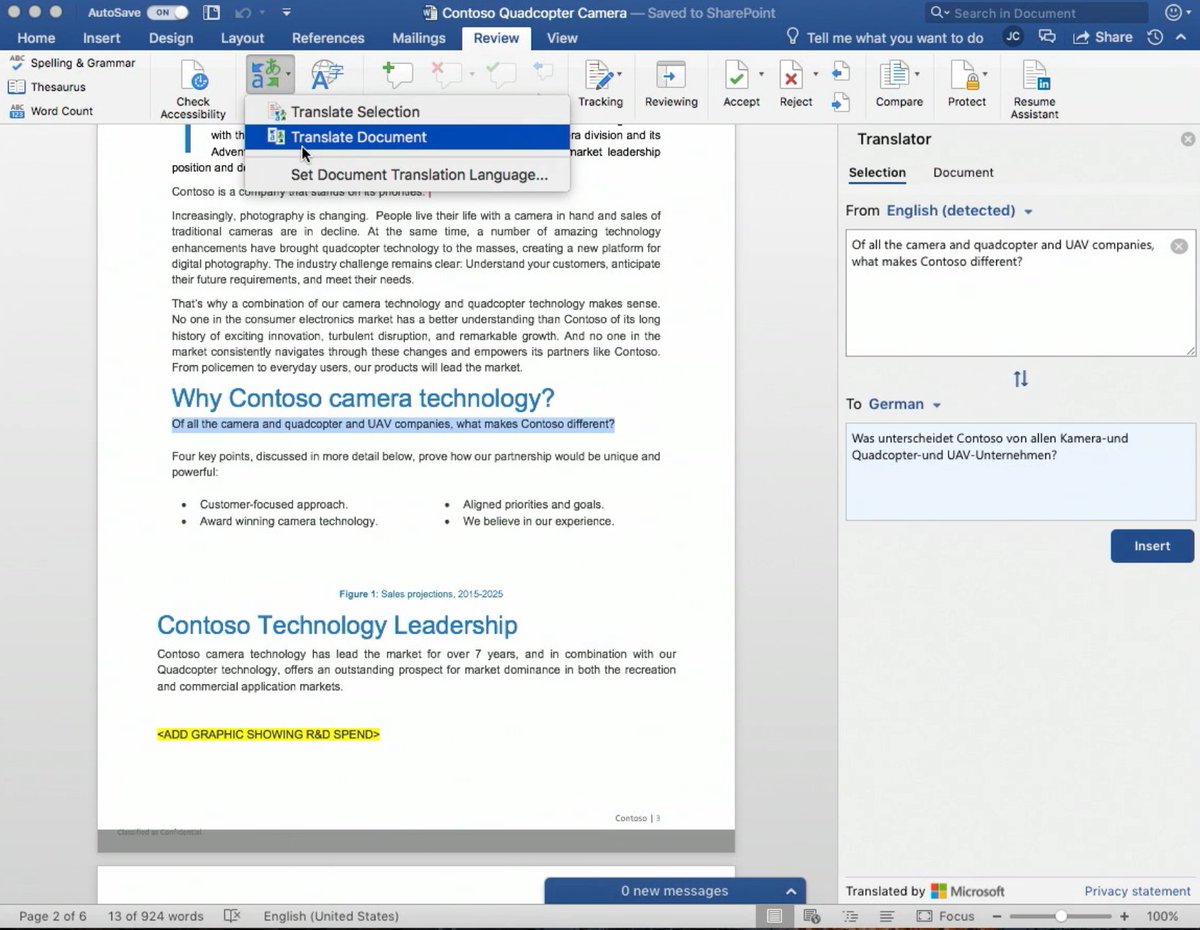
Task: Click the Language ribbon icon
Action: coord(327,76)
